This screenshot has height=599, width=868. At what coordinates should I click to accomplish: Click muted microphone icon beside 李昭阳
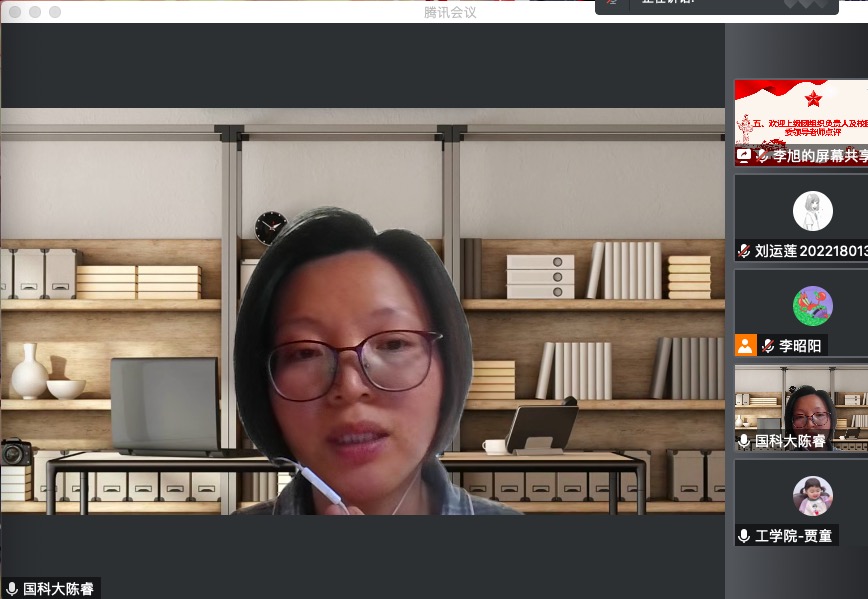(x=767, y=346)
